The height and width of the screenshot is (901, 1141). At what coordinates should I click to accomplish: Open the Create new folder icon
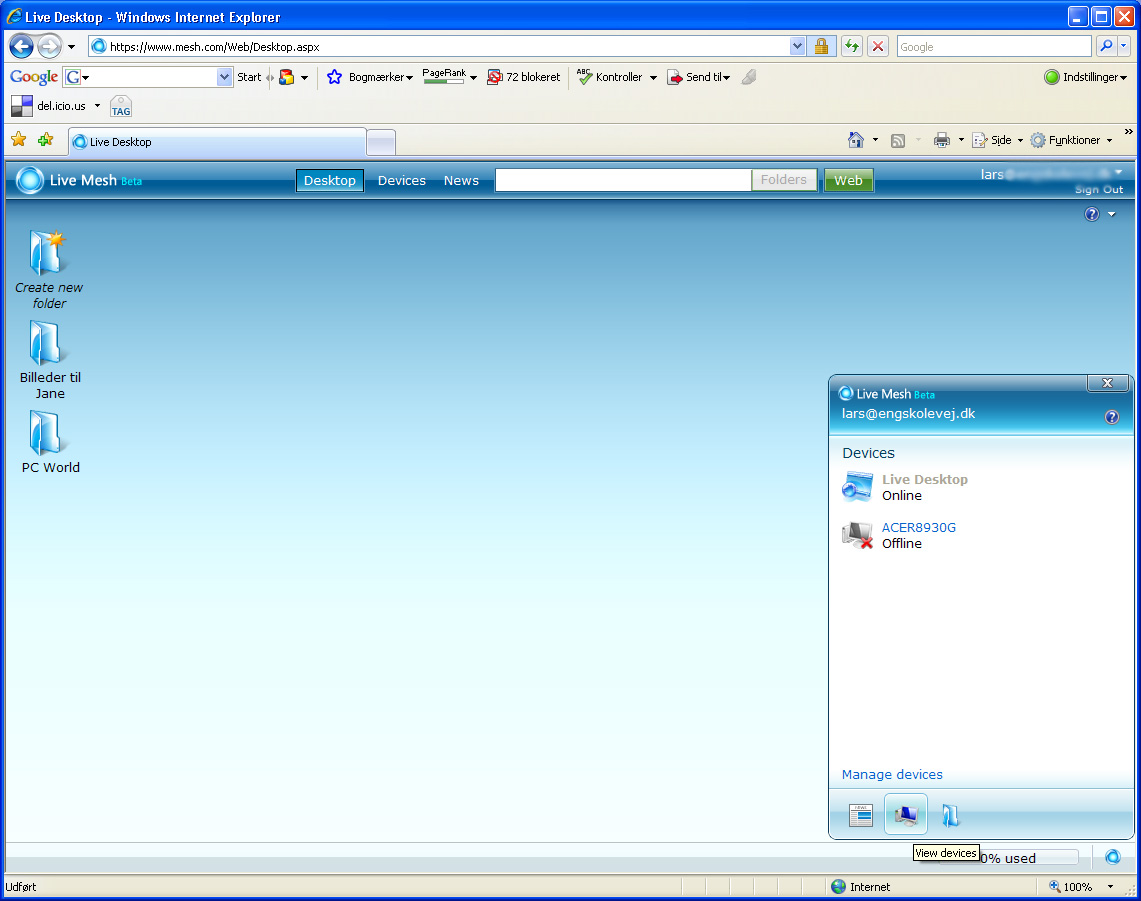[x=48, y=252]
